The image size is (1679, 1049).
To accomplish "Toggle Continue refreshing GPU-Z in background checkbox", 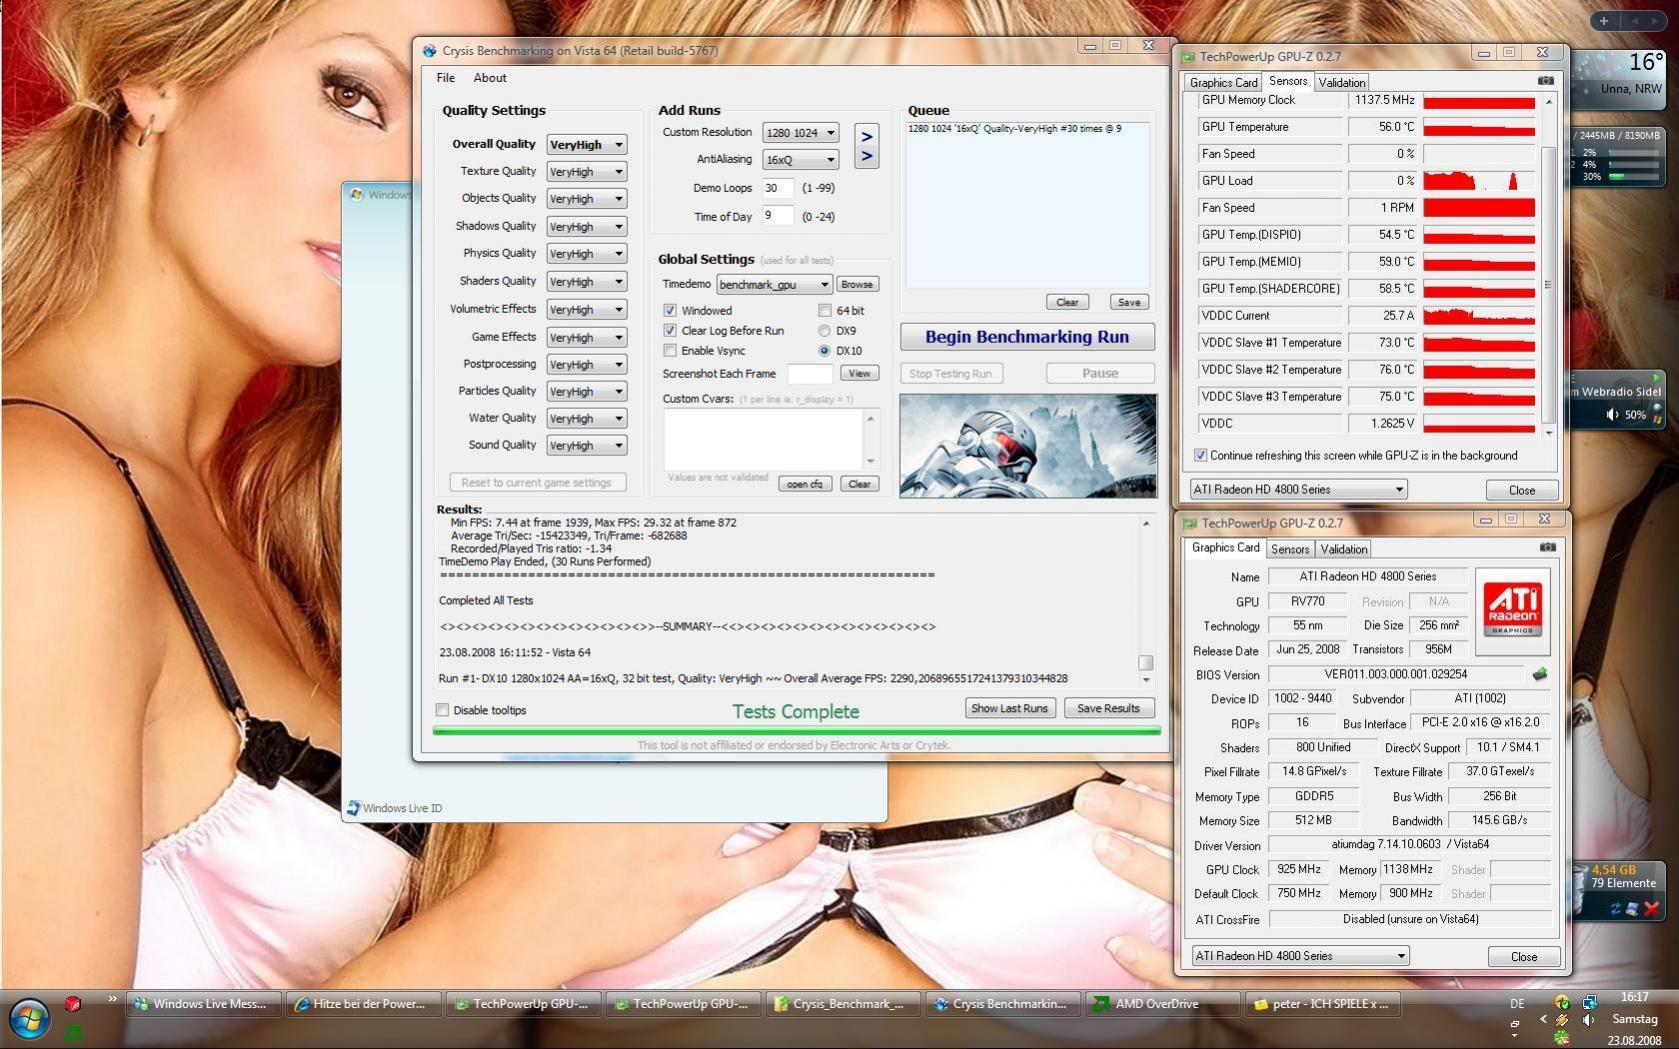I will coord(1200,456).
